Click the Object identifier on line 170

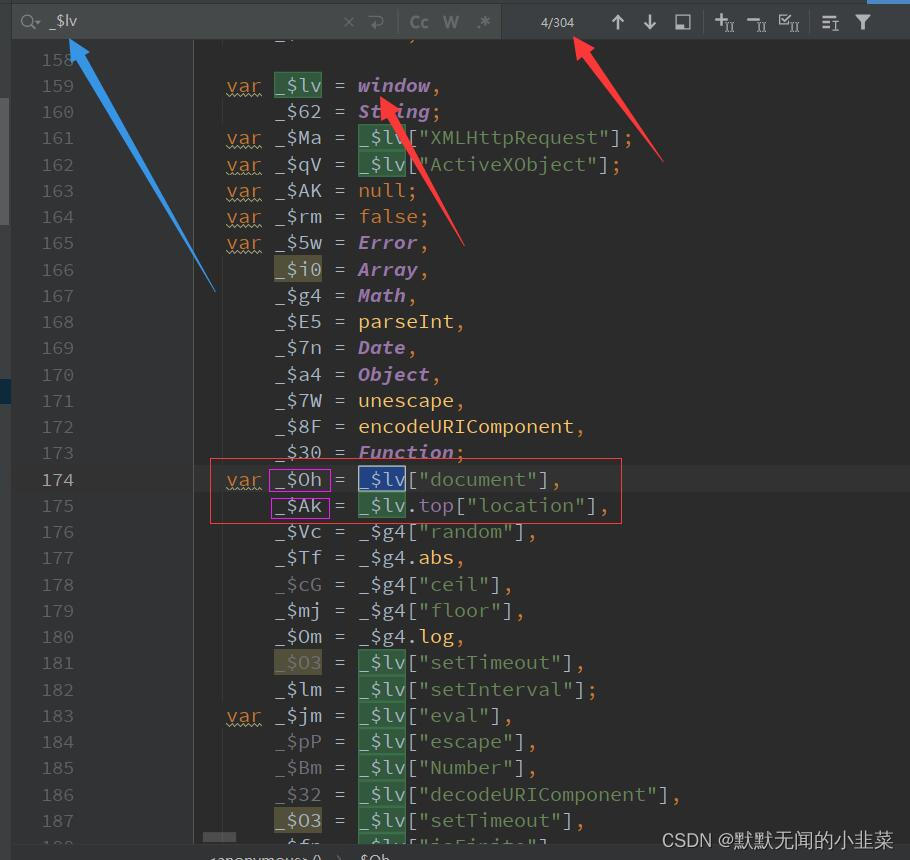tap(394, 375)
